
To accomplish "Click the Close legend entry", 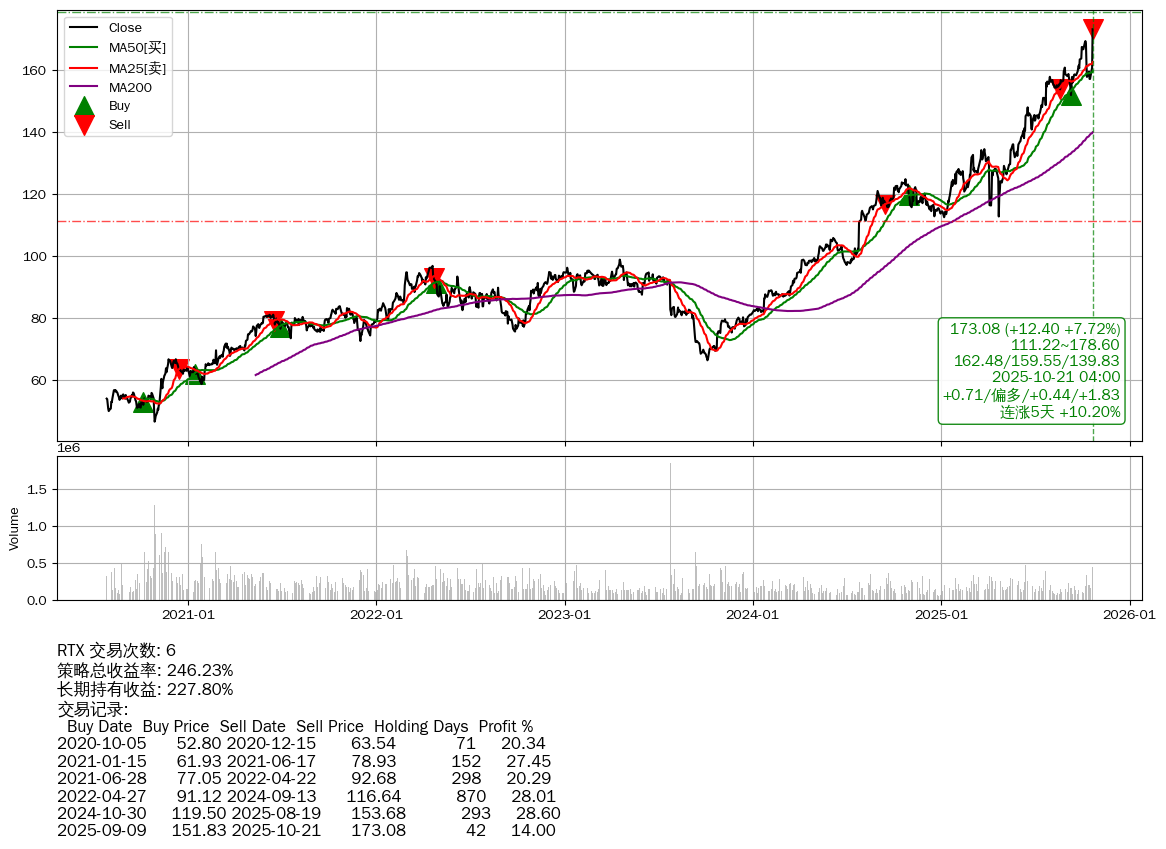I will (x=125, y=28).
